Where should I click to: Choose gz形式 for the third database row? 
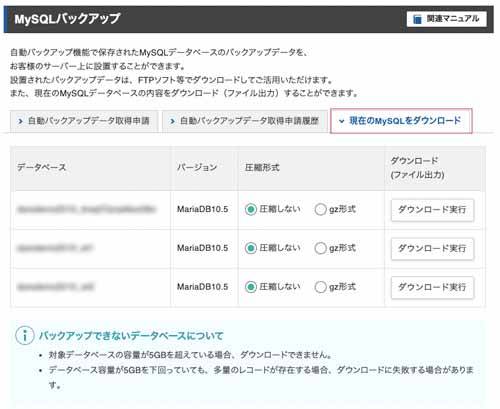(x=320, y=287)
